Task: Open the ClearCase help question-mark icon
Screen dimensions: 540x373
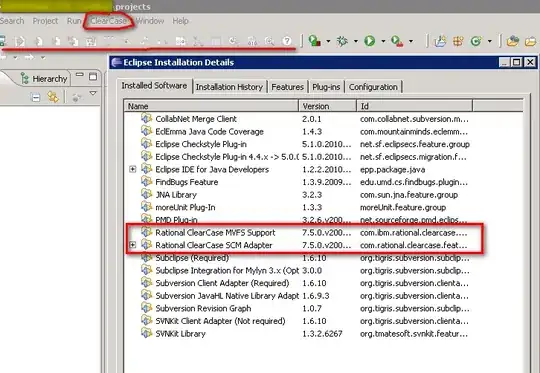Action: point(287,41)
